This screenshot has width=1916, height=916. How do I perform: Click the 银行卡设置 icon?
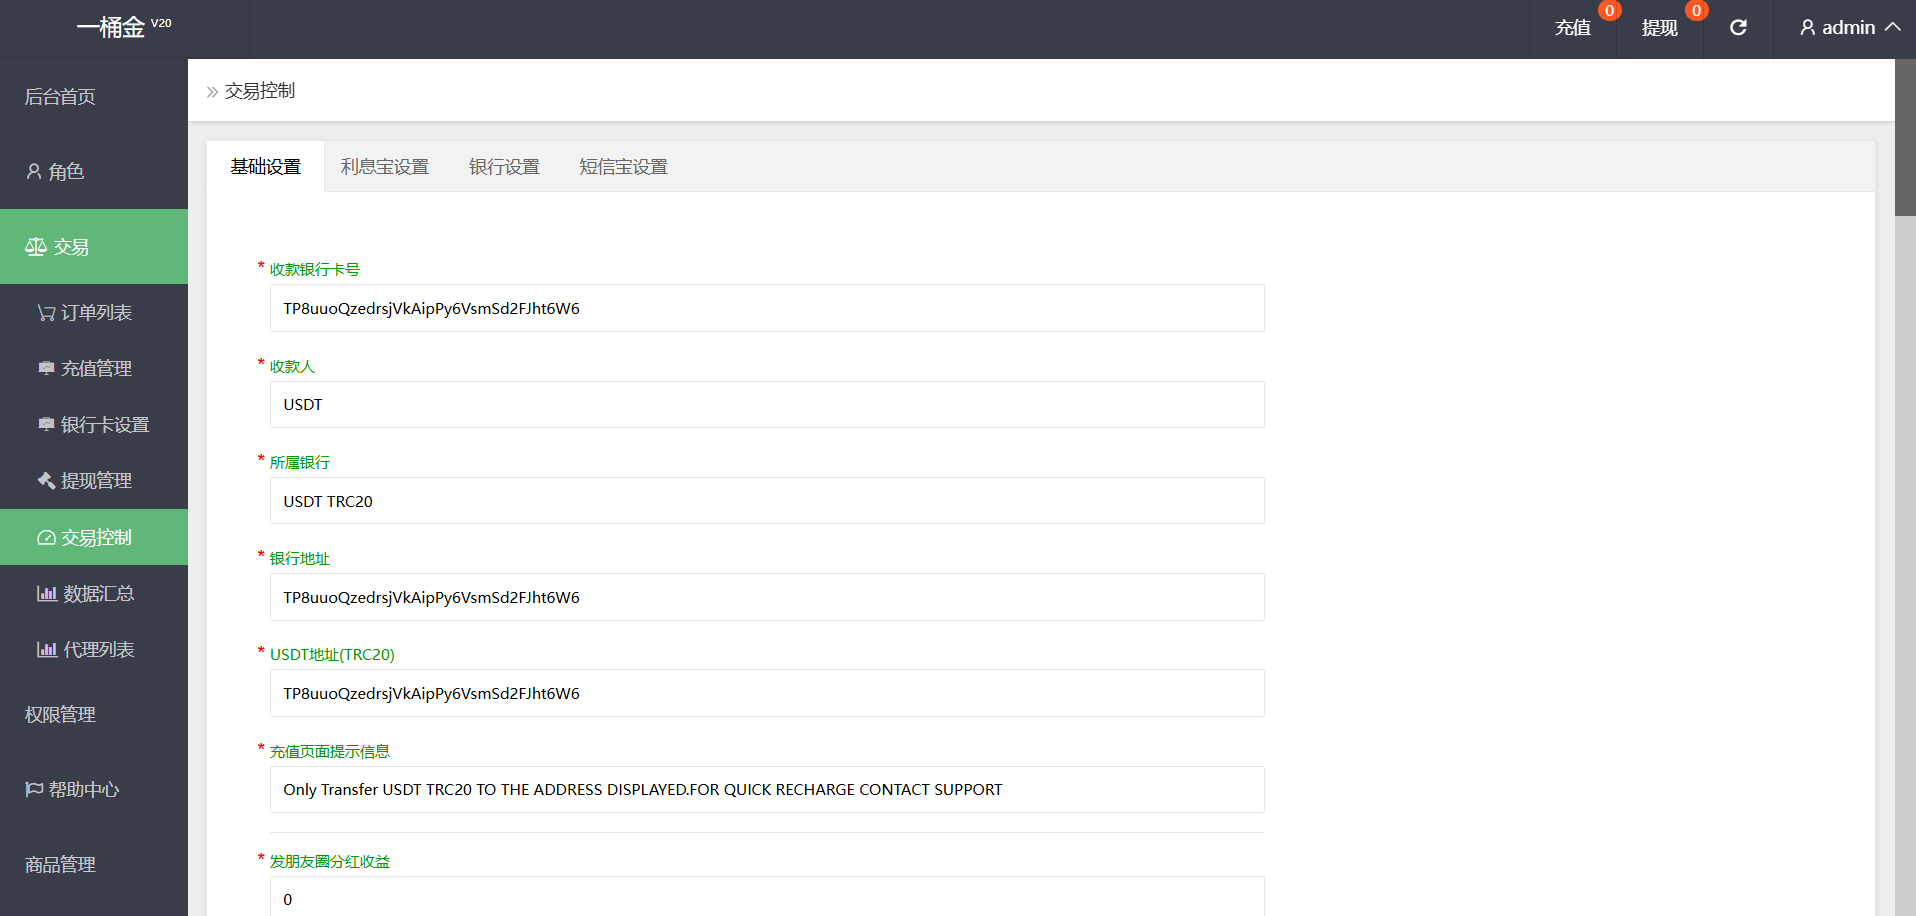[46, 425]
